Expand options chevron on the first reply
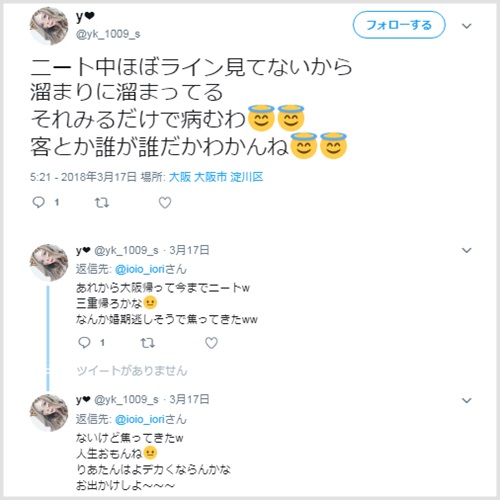The width and height of the screenshot is (500, 500). pyautogui.click(x=467, y=250)
